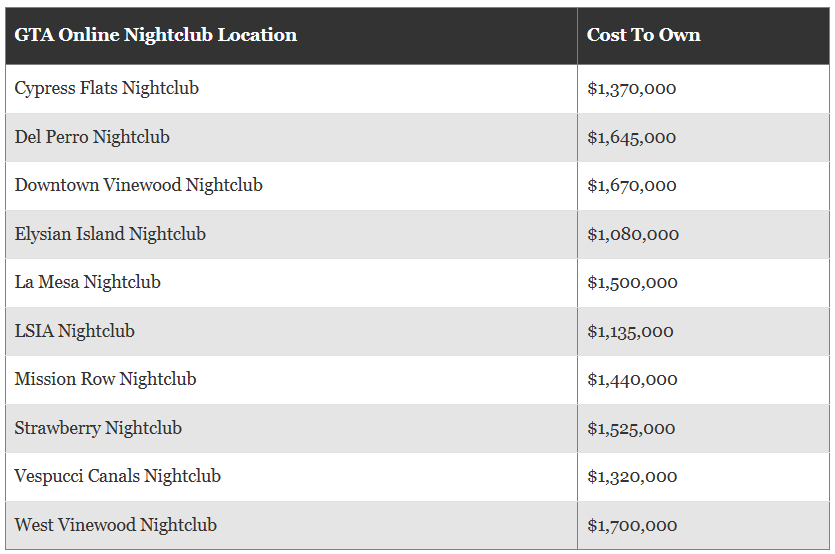
Task: Select West Vinewood Nightclub entry
Action: click(116, 525)
